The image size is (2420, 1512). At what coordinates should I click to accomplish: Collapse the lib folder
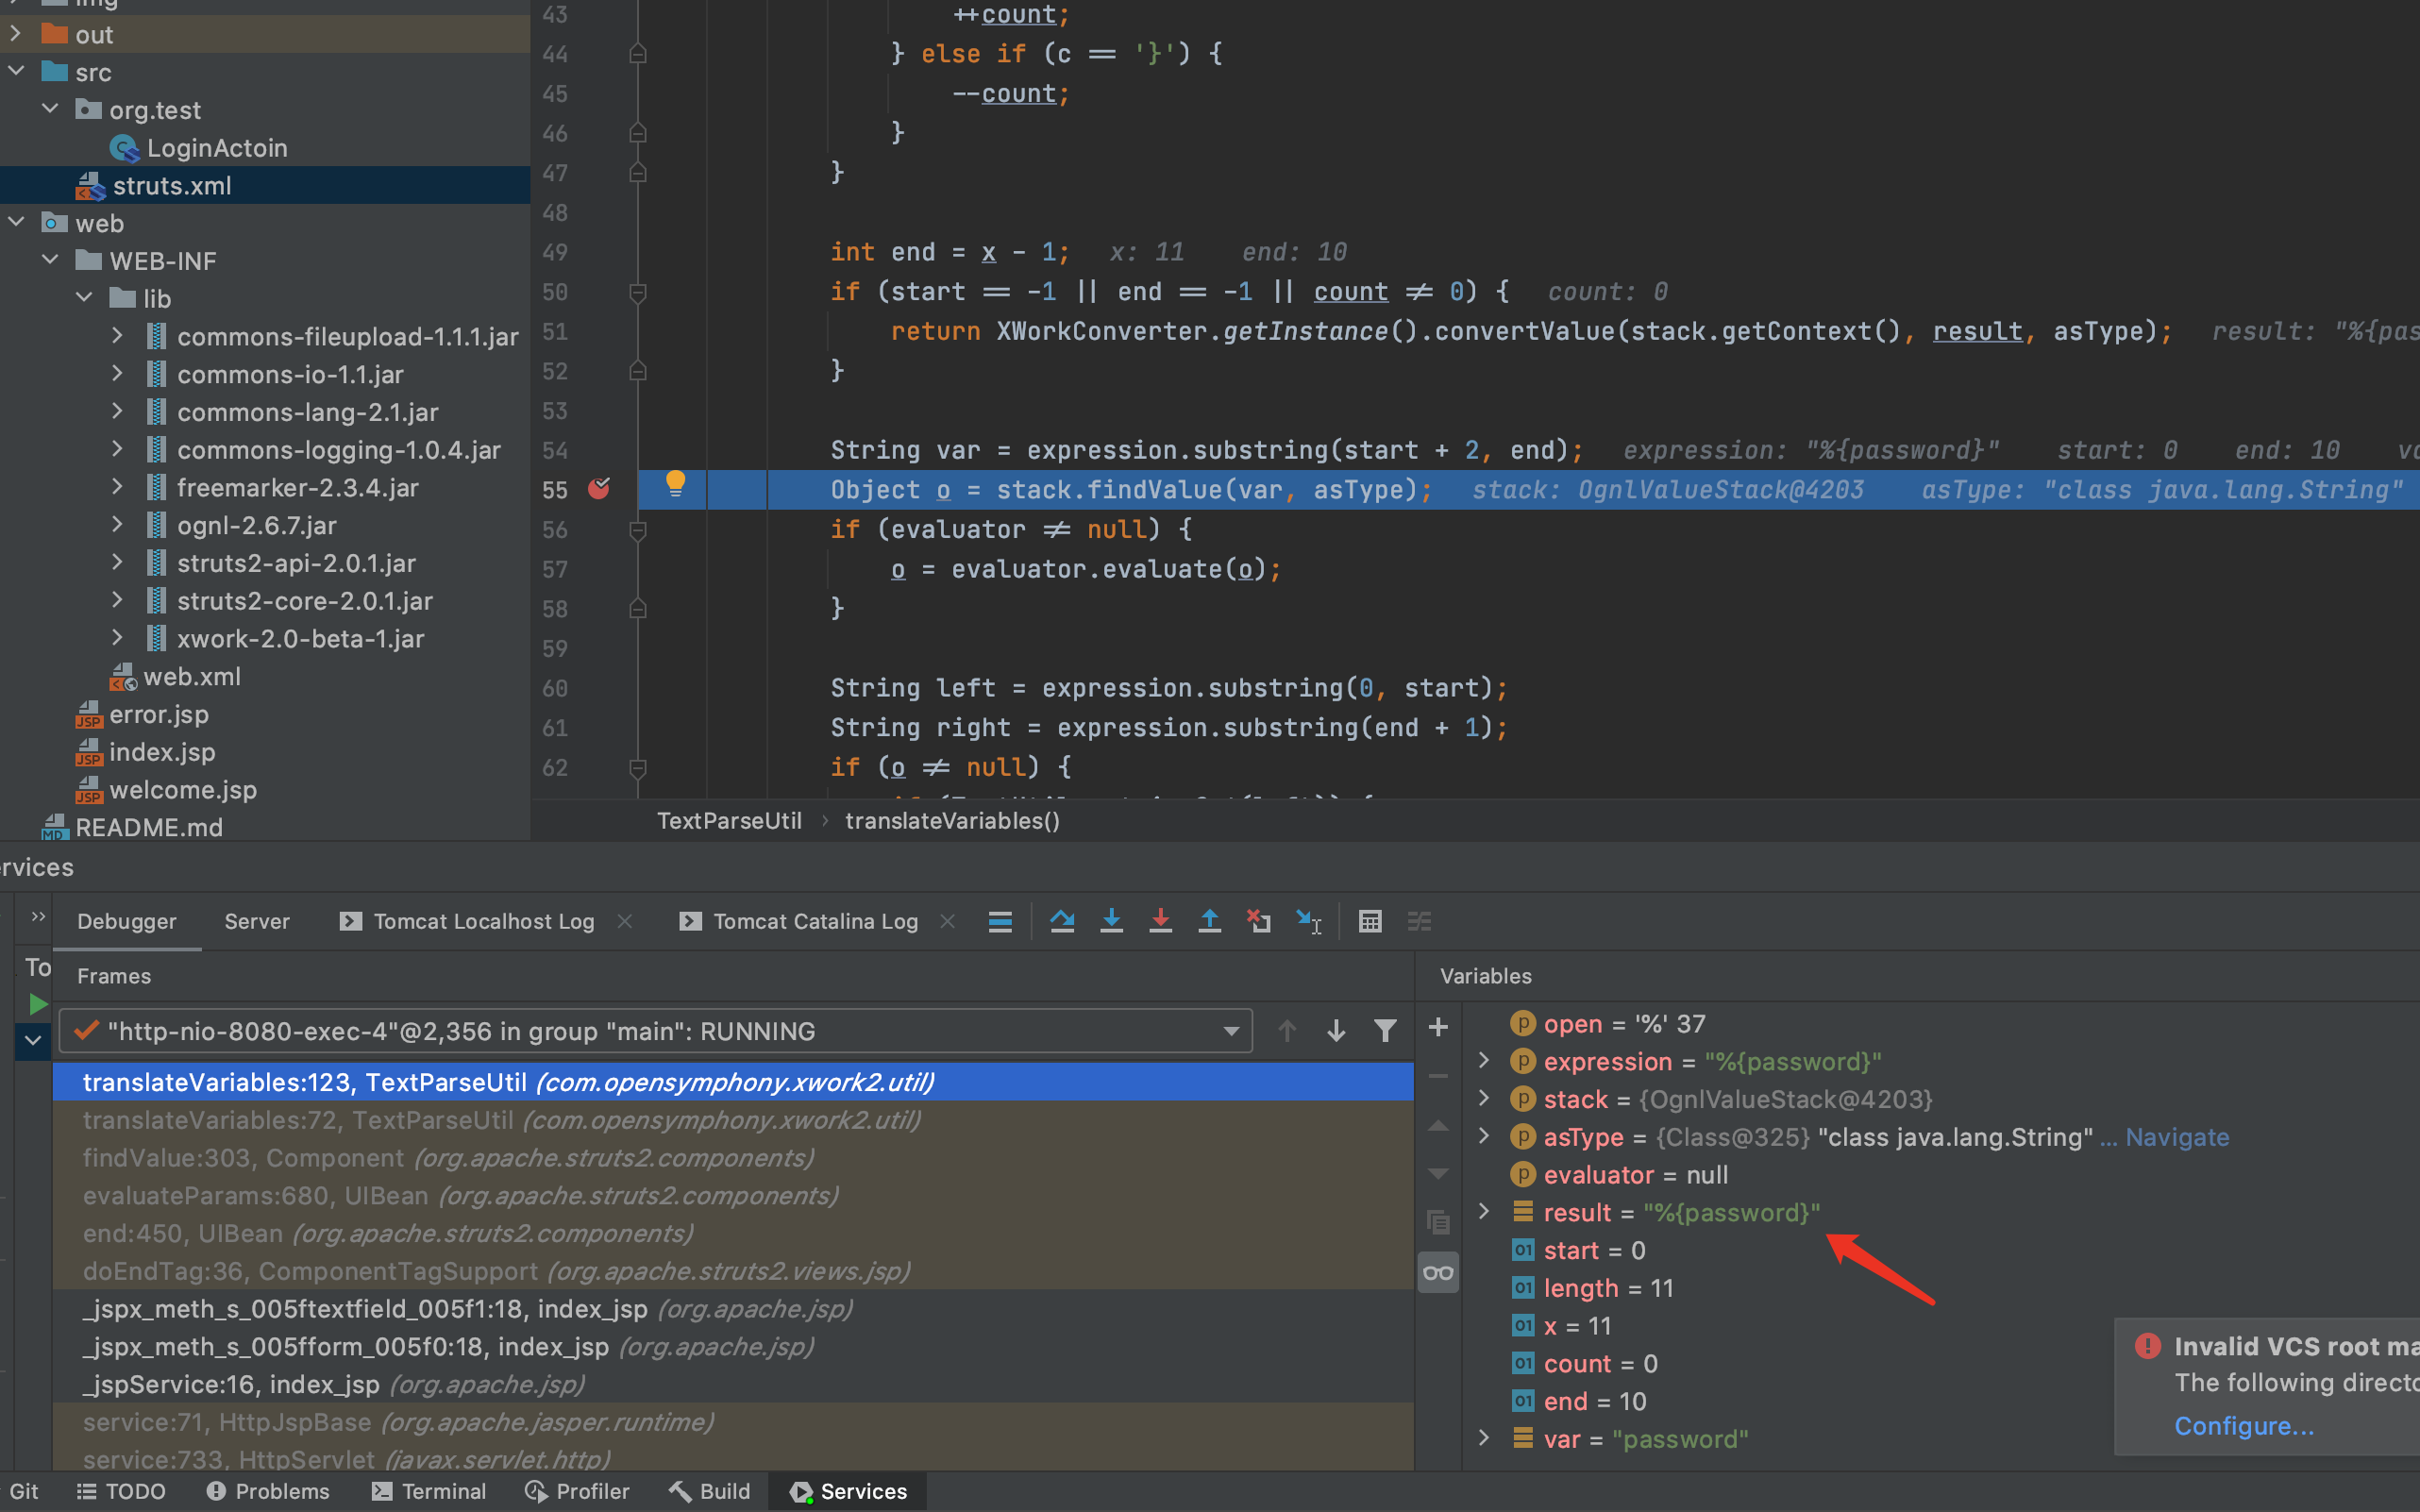pyautogui.click(x=85, y=298)
